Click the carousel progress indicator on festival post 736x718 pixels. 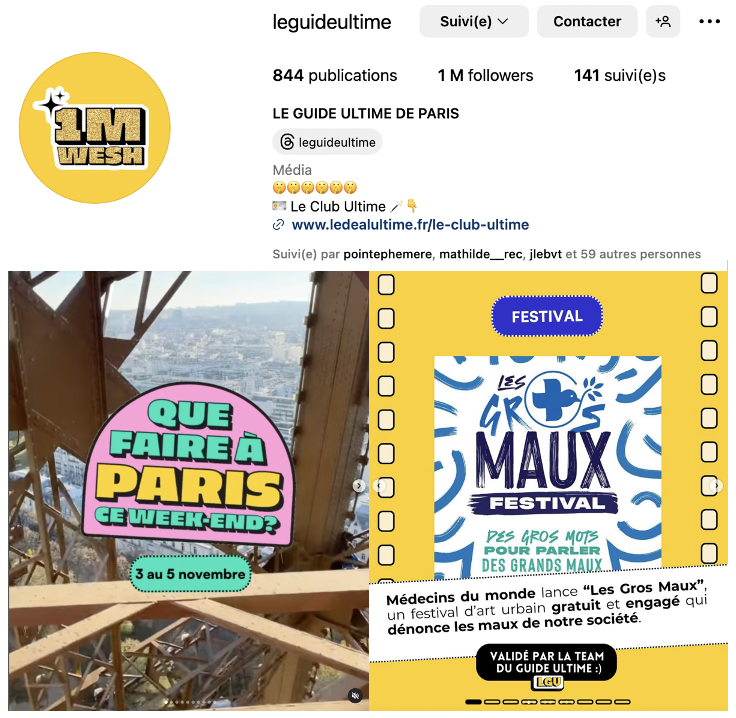547,702
